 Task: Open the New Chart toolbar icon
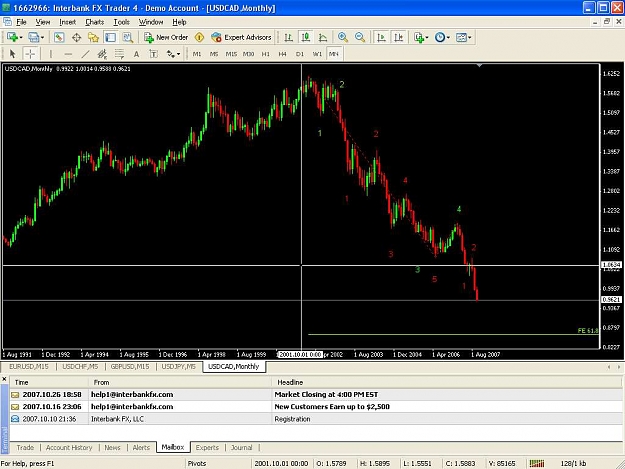[x=12, y=37]
